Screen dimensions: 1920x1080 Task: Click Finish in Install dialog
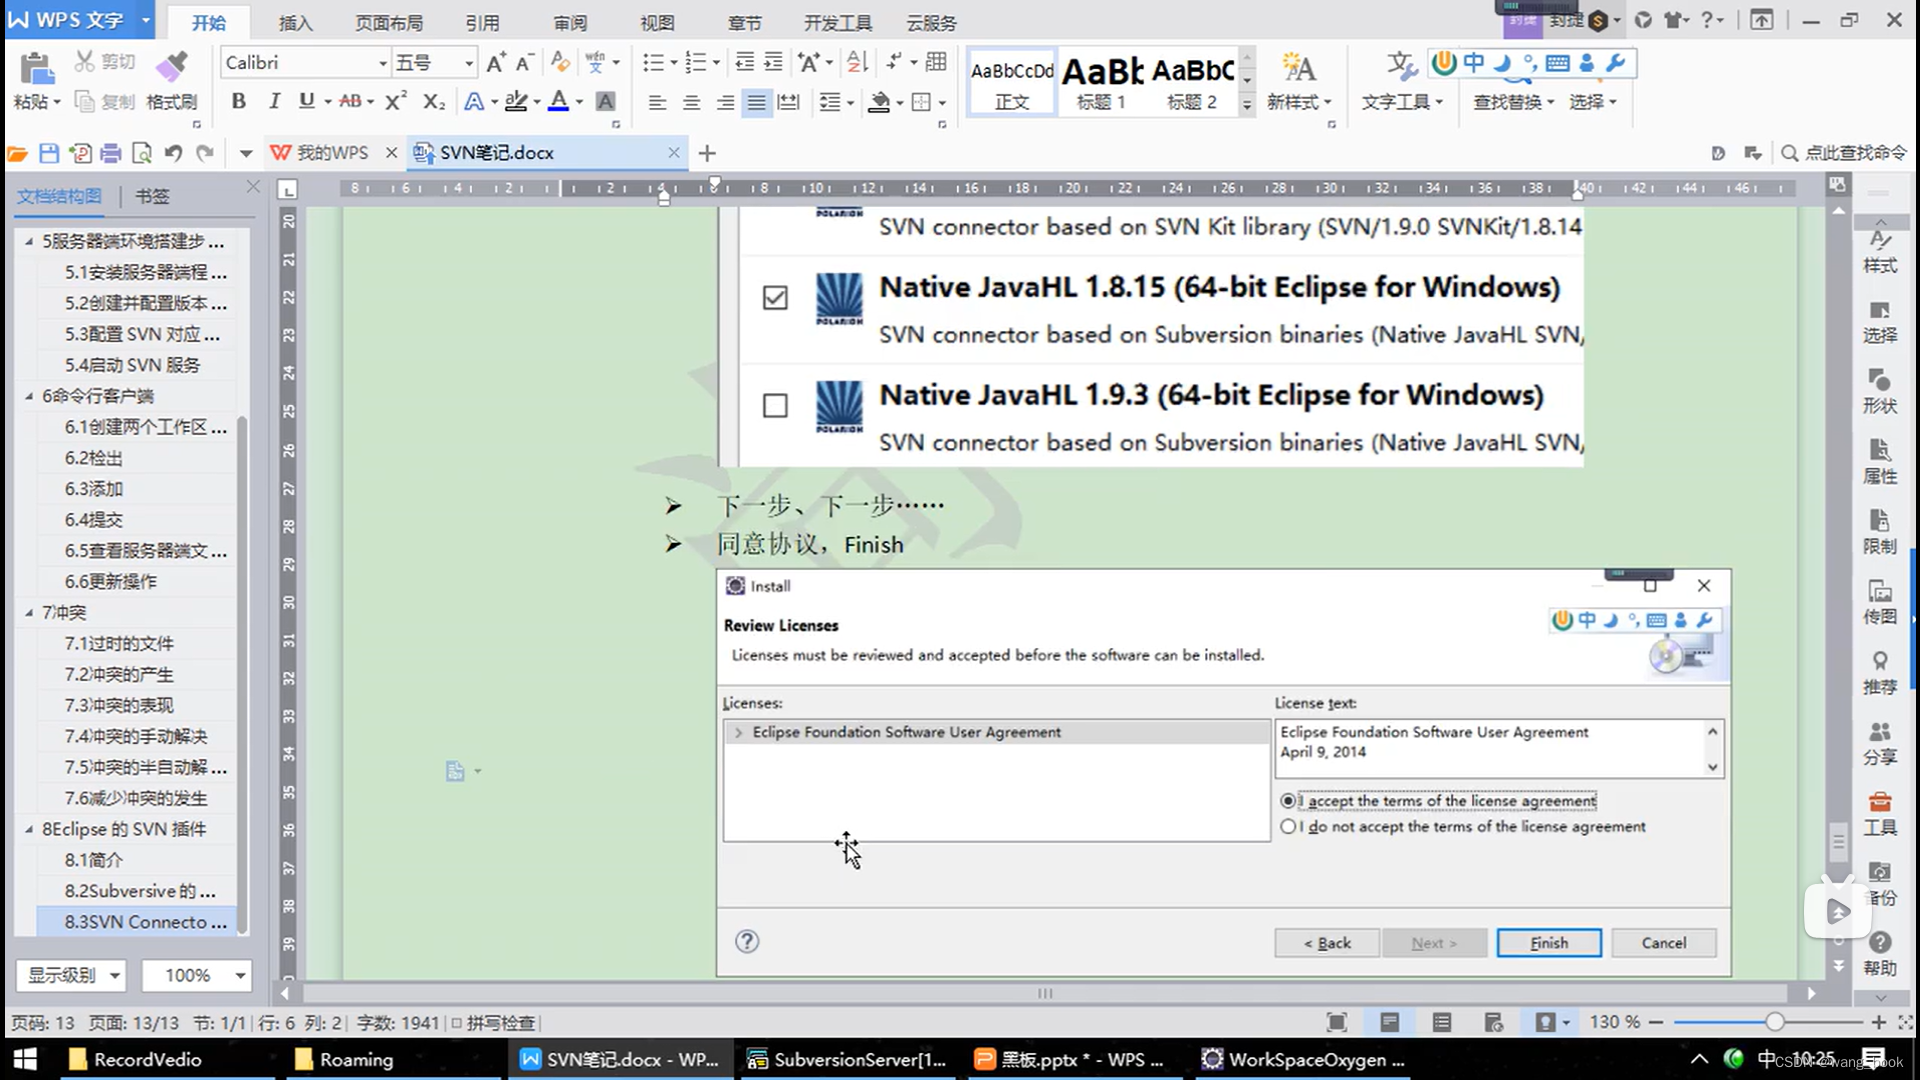[1549, 943]
